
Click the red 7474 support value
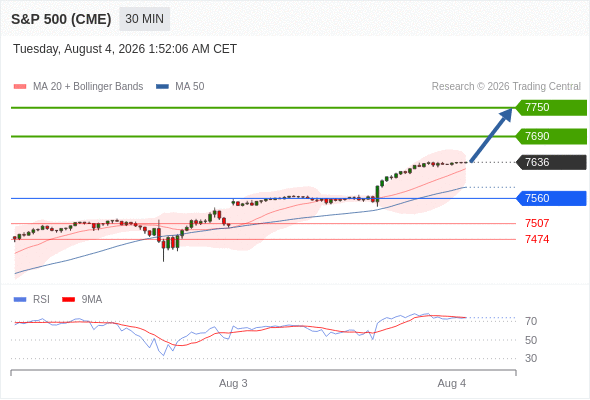[x=537, y=239]
